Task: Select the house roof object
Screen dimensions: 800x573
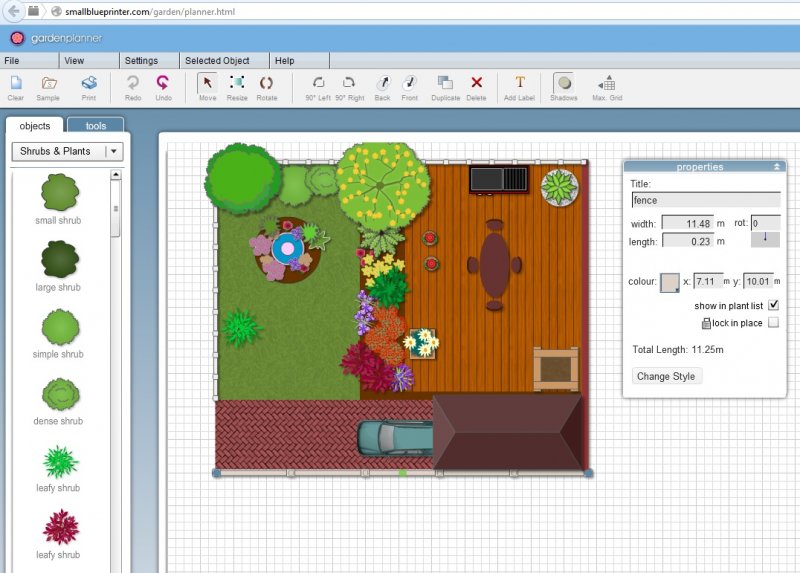Action: [509, 432]
